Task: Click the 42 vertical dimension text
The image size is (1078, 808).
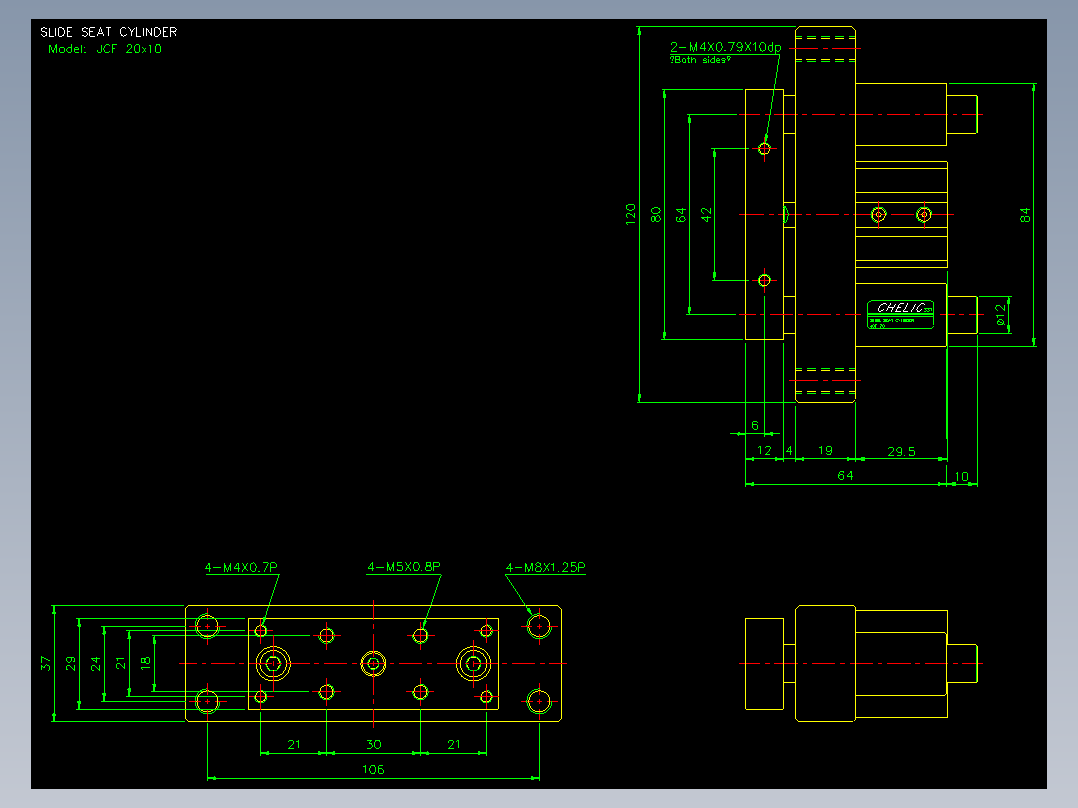Action: pyautogui.click(x=706, y=215)
